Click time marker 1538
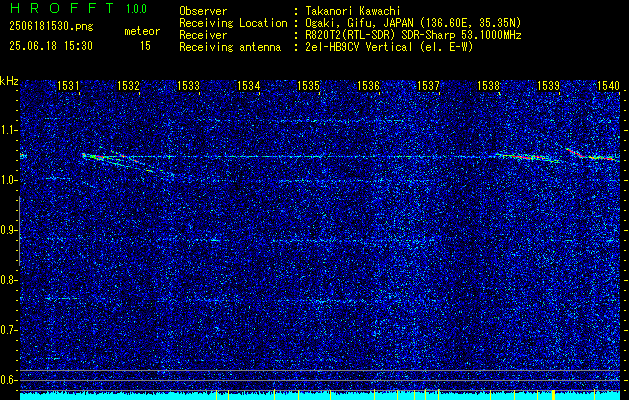This screenshot has width=629, height=400. click(x=488, y=86)
